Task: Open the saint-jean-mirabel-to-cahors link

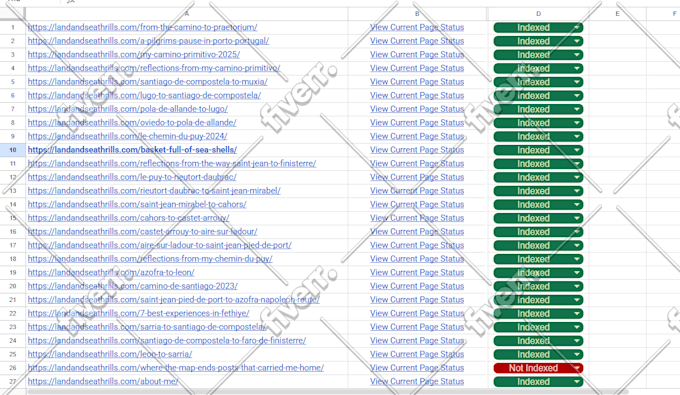Action: tap(137, 204)
